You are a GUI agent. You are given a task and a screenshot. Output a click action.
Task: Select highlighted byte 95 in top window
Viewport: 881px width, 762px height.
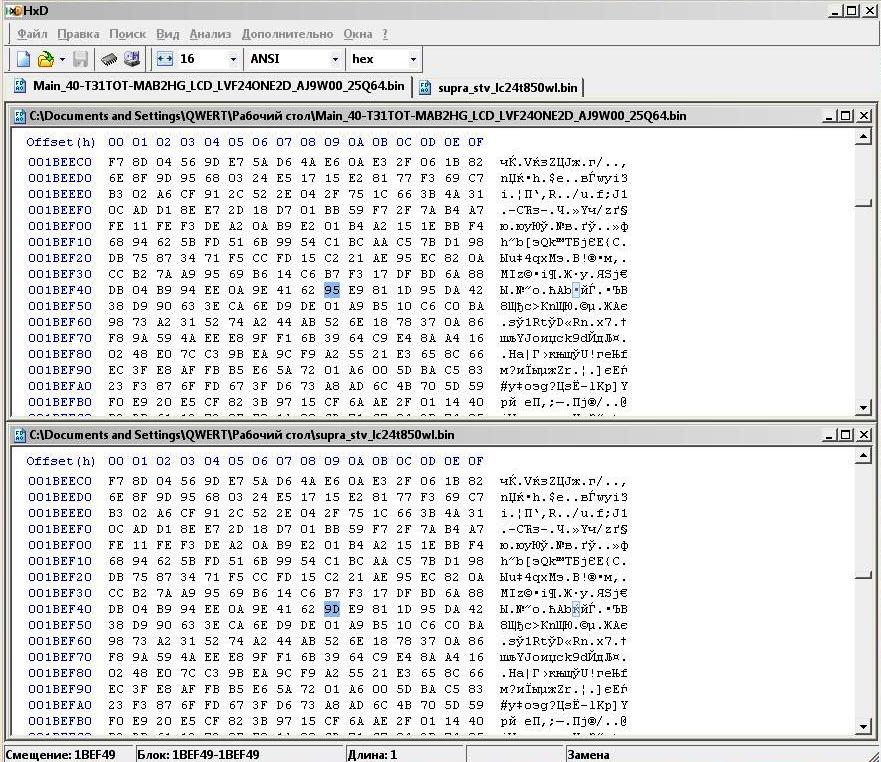332,290
